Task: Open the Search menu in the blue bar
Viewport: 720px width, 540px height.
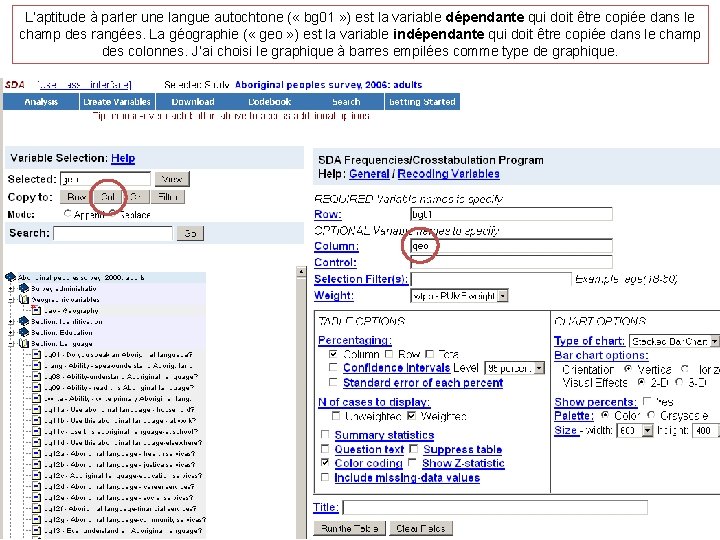Action: [346, 102]
